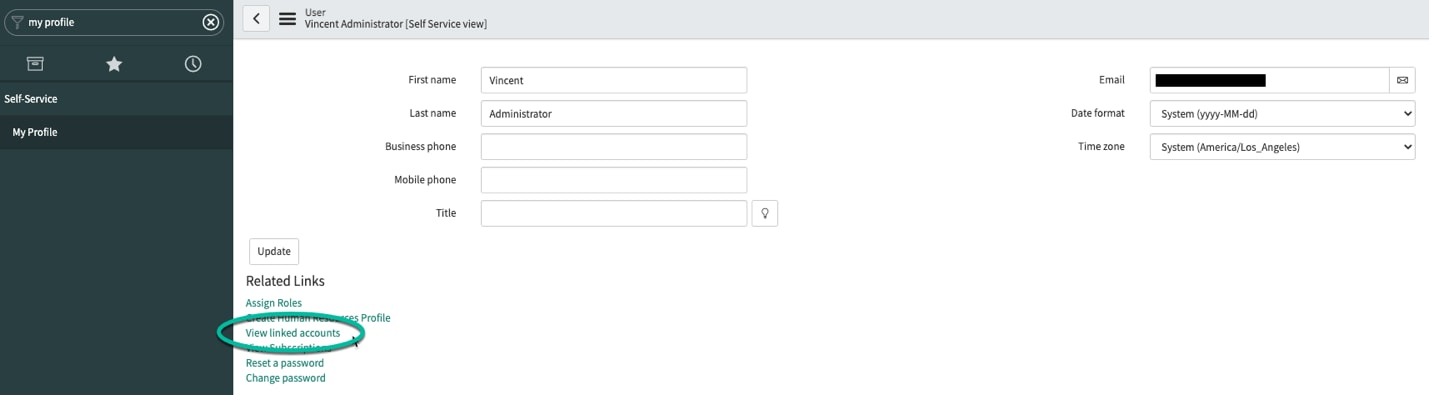The image size is (1429, 395).
Task: Click the Change password link
Action: tap(286, 378)
